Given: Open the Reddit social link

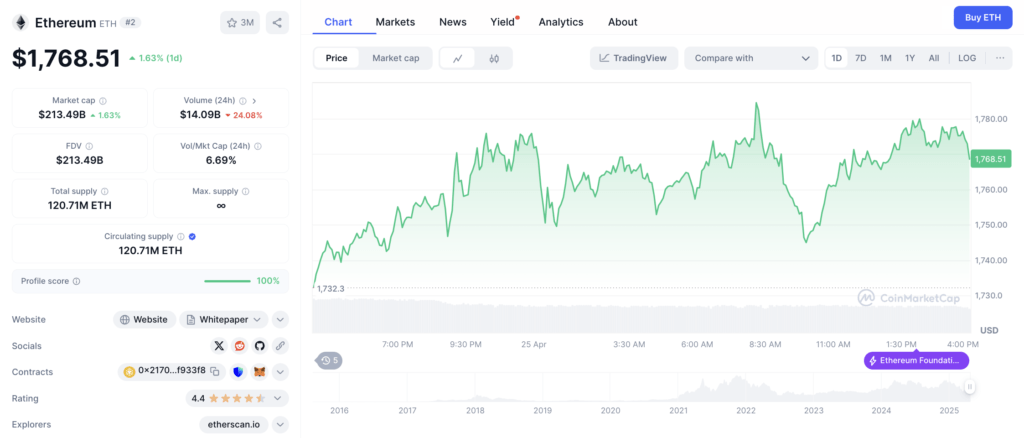Looking at the screenshot, I should pos(240,346).
